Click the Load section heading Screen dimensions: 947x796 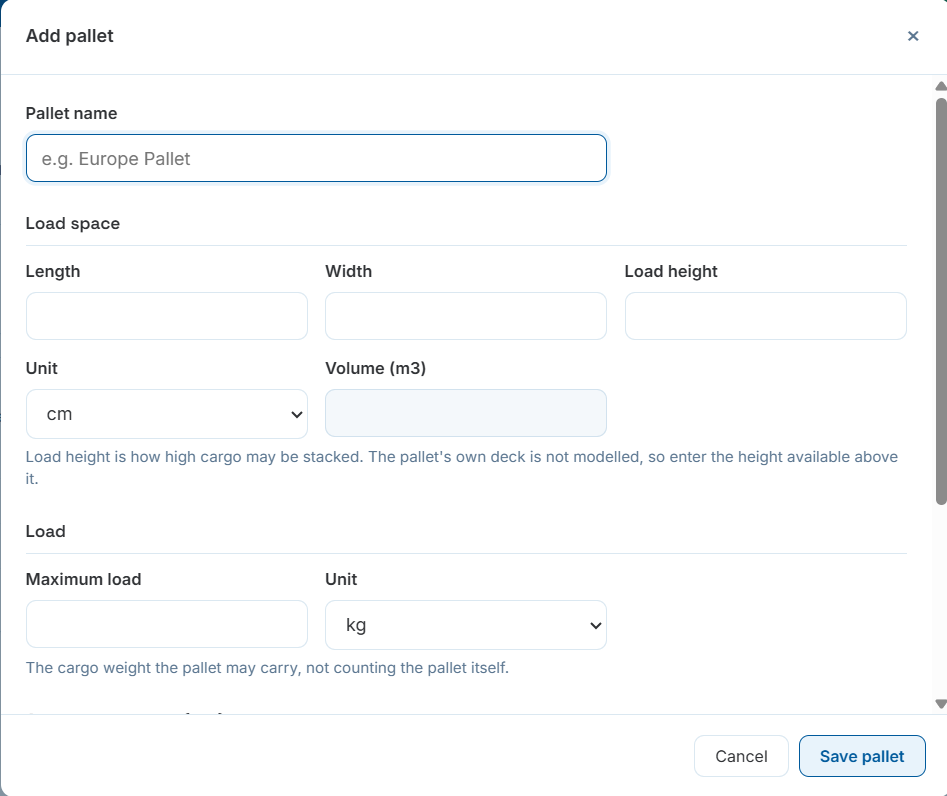point(45,531)
